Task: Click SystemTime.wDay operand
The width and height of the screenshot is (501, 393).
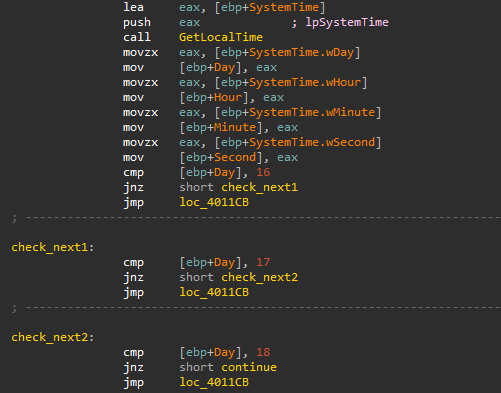Action: coord(301,52)
